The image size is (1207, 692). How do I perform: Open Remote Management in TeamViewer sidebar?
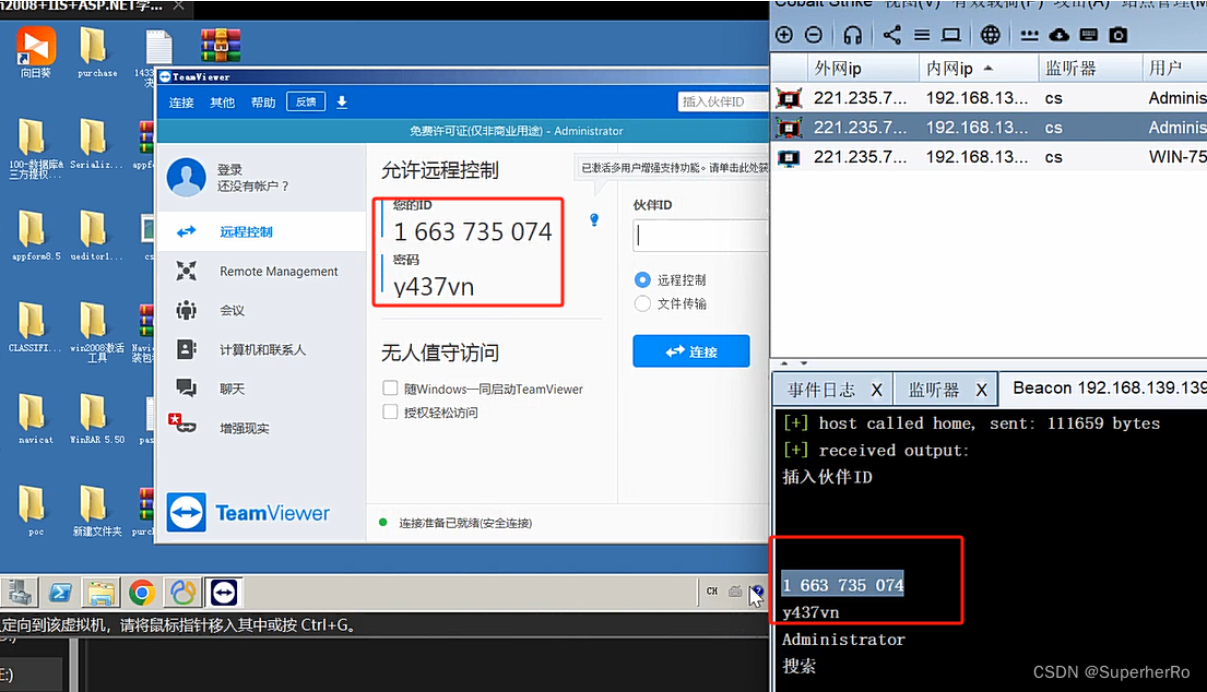point(261,271)
